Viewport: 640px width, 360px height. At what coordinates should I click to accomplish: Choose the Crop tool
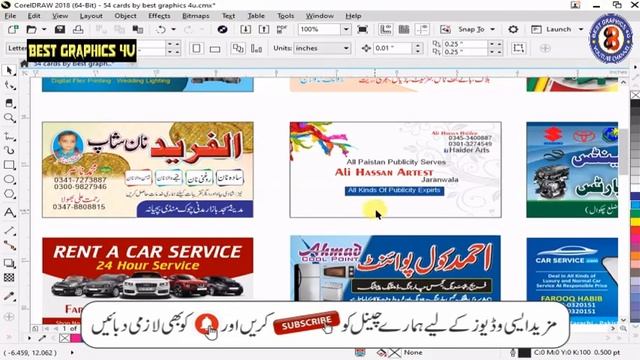9,102
